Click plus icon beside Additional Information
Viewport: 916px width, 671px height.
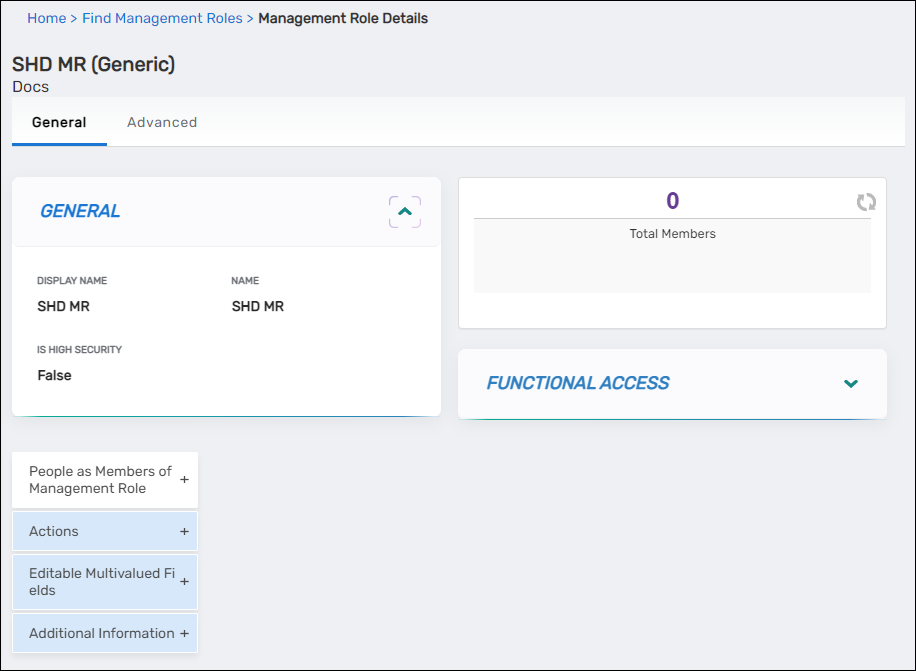pos(184,634)
